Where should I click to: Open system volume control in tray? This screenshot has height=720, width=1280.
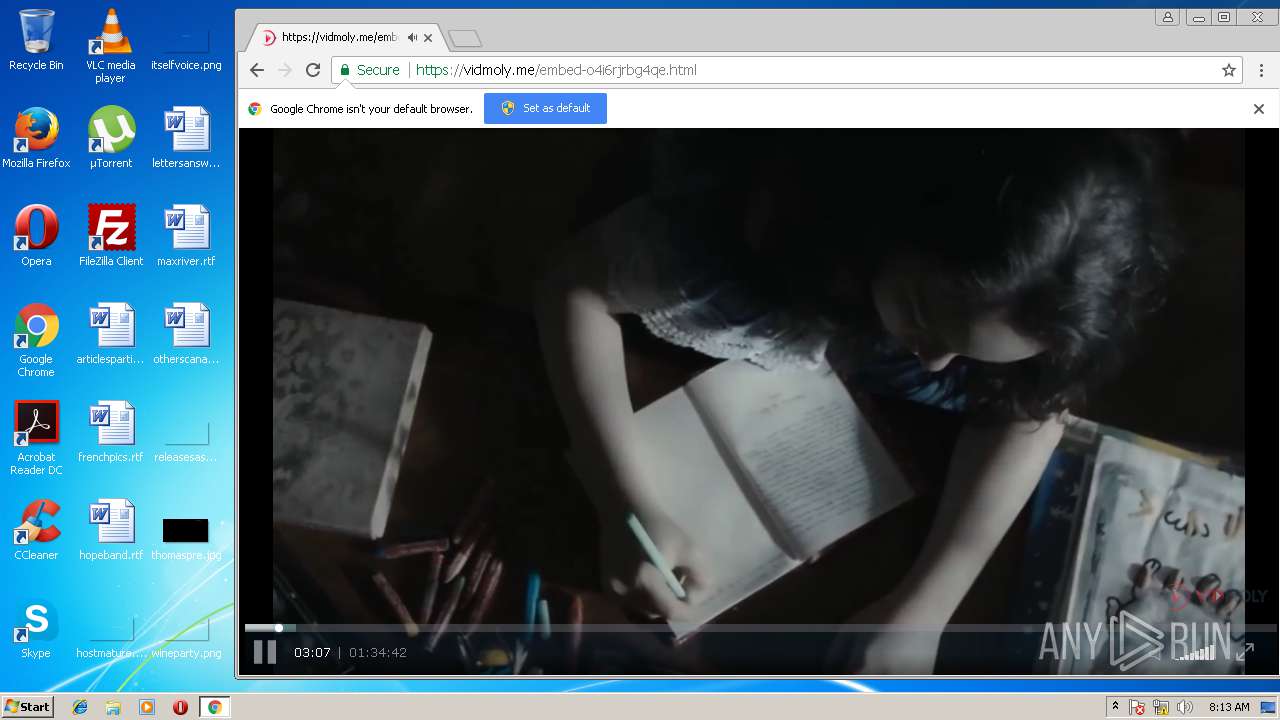[x=1185, y=707]
